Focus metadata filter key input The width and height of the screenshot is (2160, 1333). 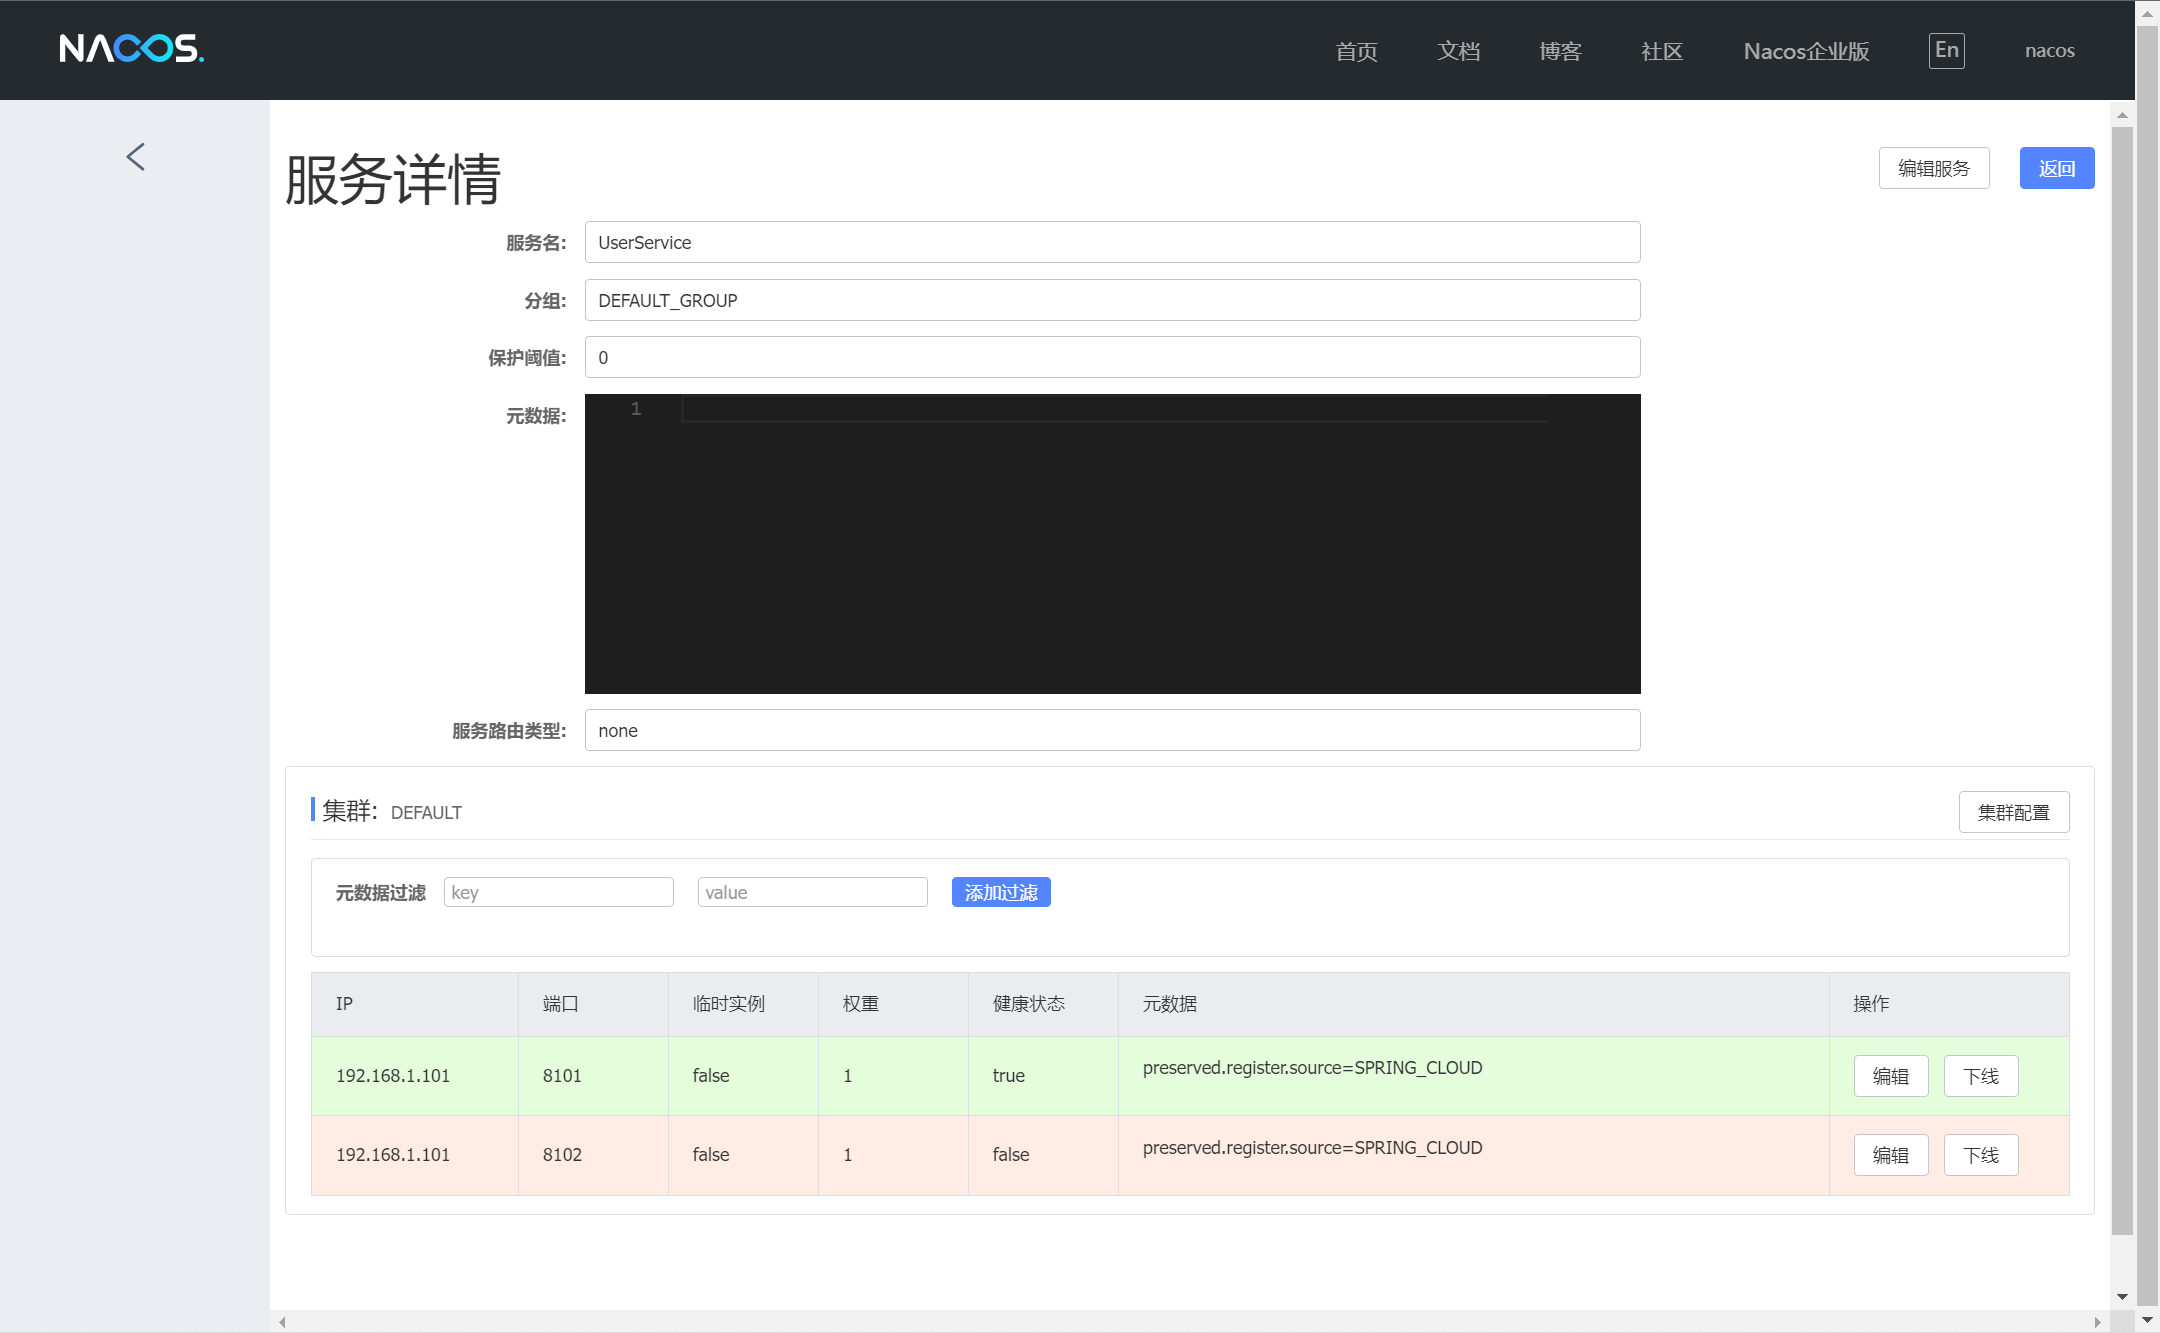[x=559, y=892]
